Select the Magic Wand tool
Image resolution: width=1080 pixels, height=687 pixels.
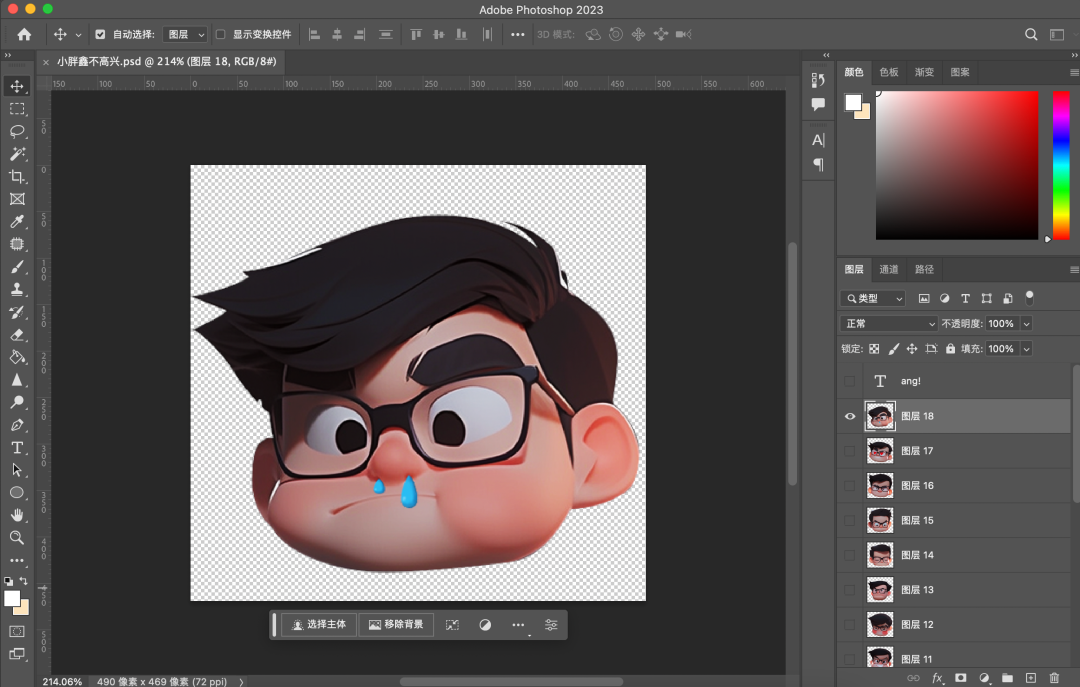(x=17, y=154)
